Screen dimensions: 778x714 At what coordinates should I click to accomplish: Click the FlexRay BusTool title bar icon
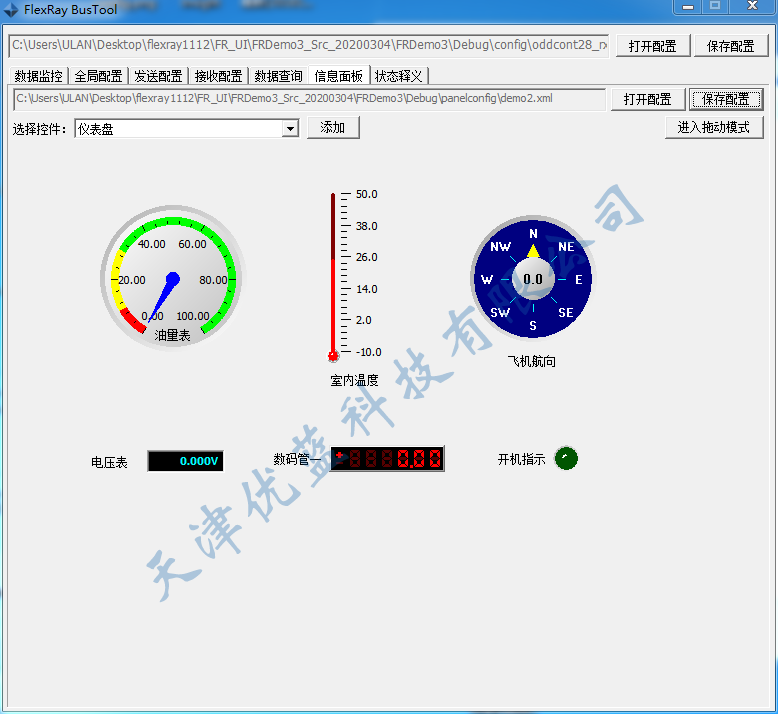click(11, 9)
